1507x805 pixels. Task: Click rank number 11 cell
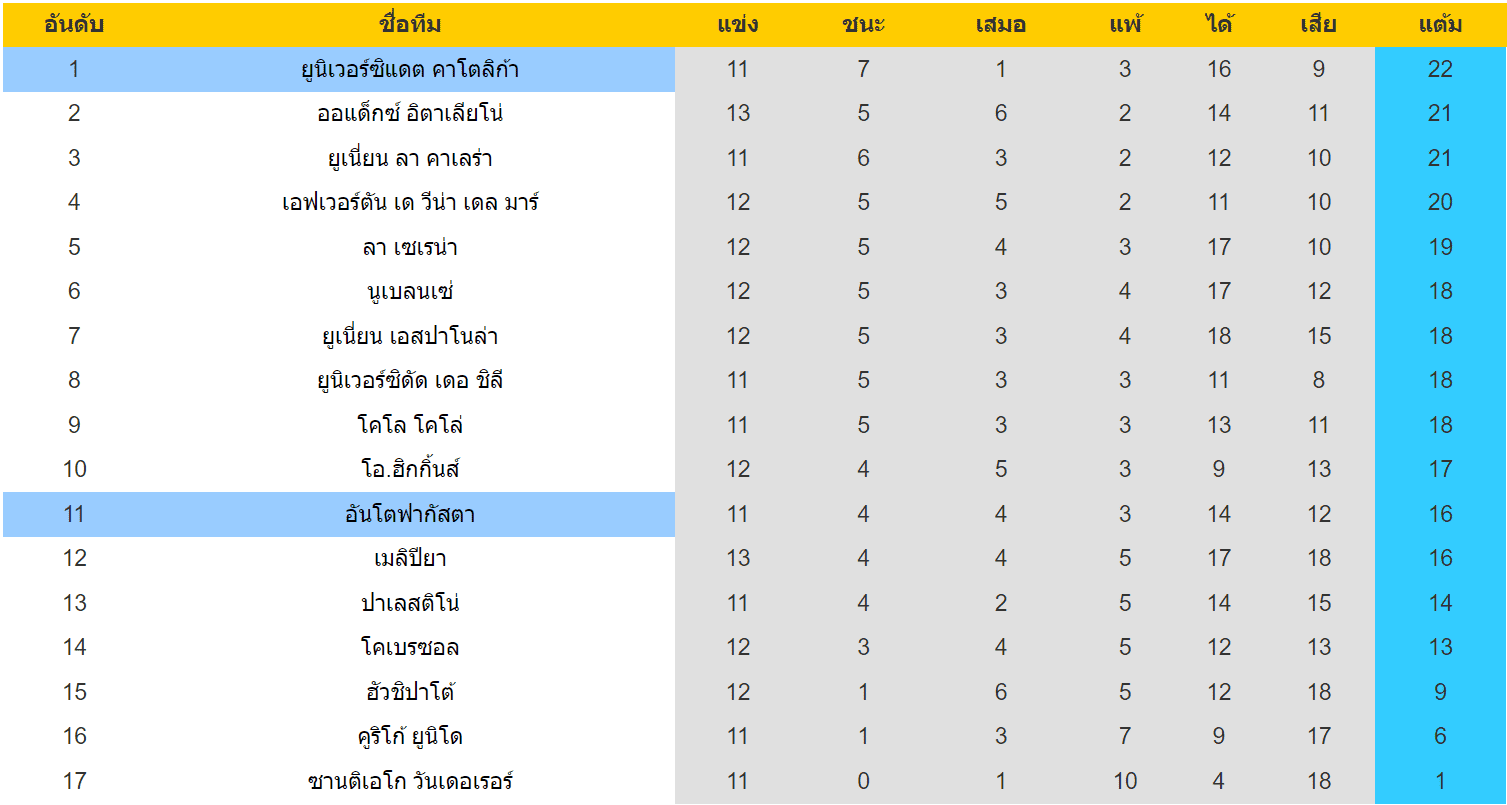74,514
